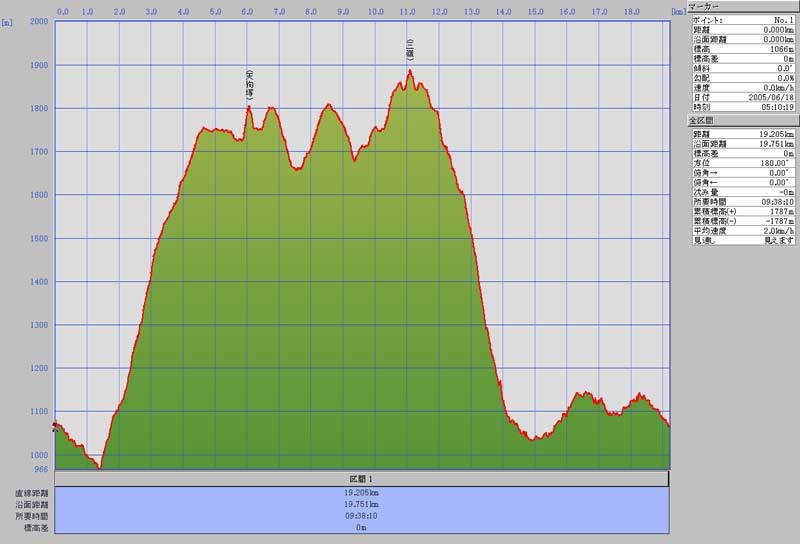Click the 方位 180.00° row
The width and height of the screenshot is (800, 544).
click(743, 163)
